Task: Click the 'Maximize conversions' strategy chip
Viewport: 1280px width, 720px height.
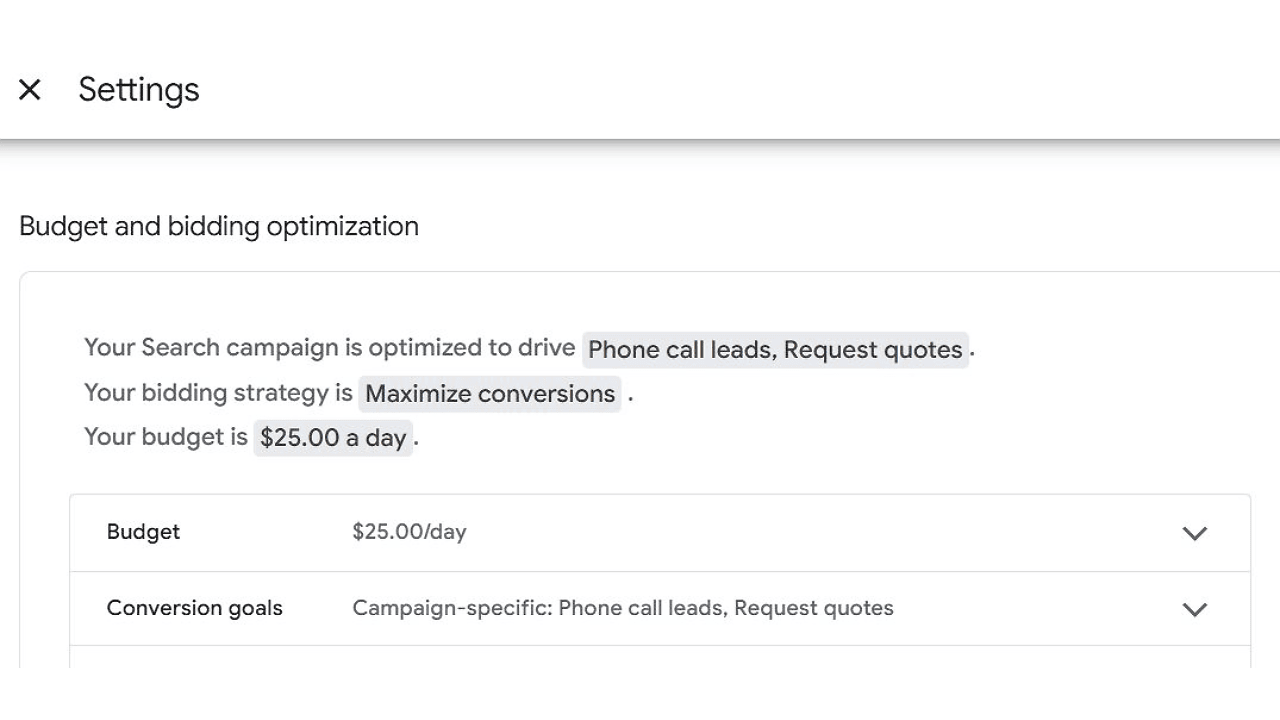Action: click(x=490, y=394)
